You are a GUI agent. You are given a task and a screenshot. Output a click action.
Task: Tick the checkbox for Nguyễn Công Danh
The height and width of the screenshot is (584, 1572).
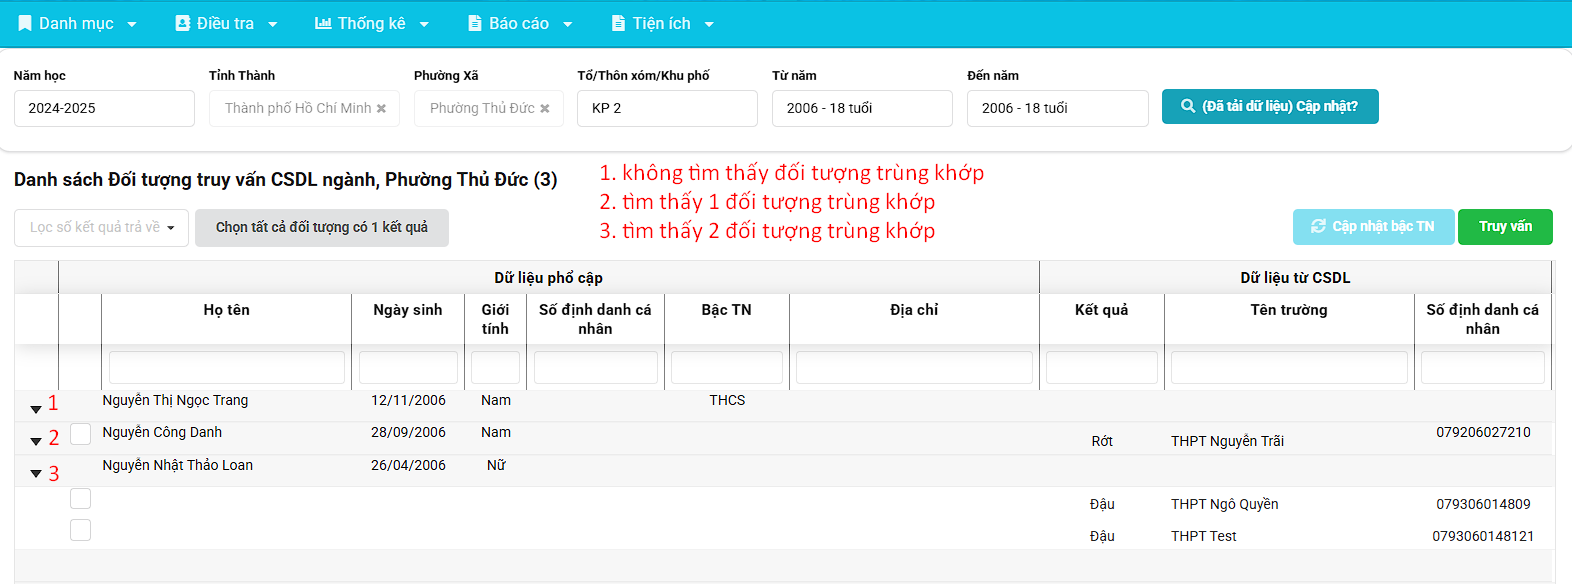pos(81,433)
